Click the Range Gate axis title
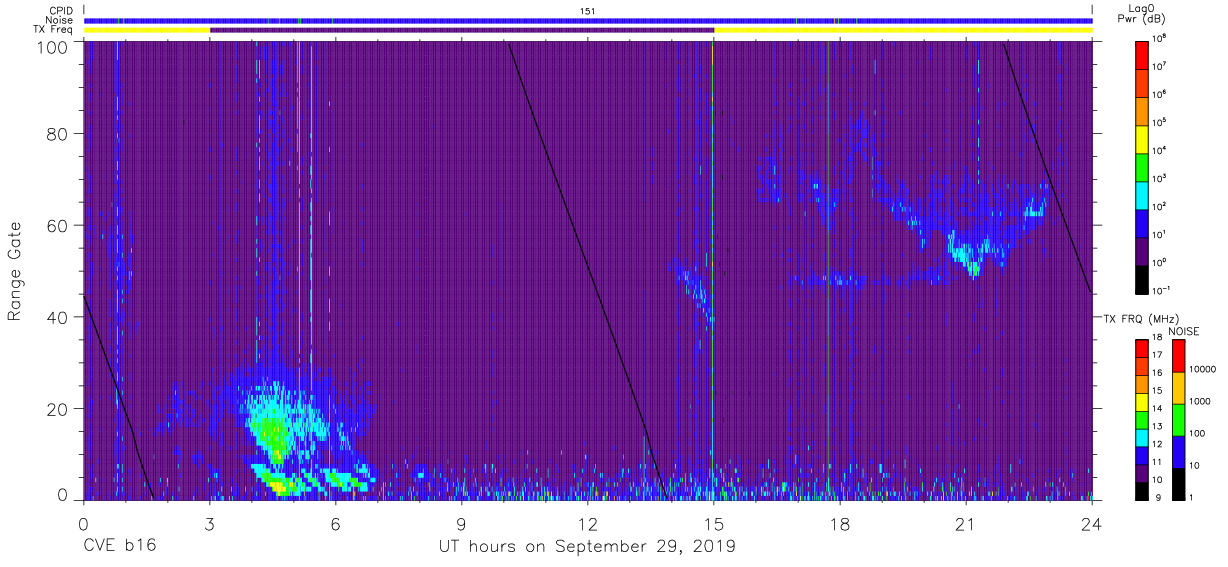Screen dimensions: 1228x567 click(15, 271)
